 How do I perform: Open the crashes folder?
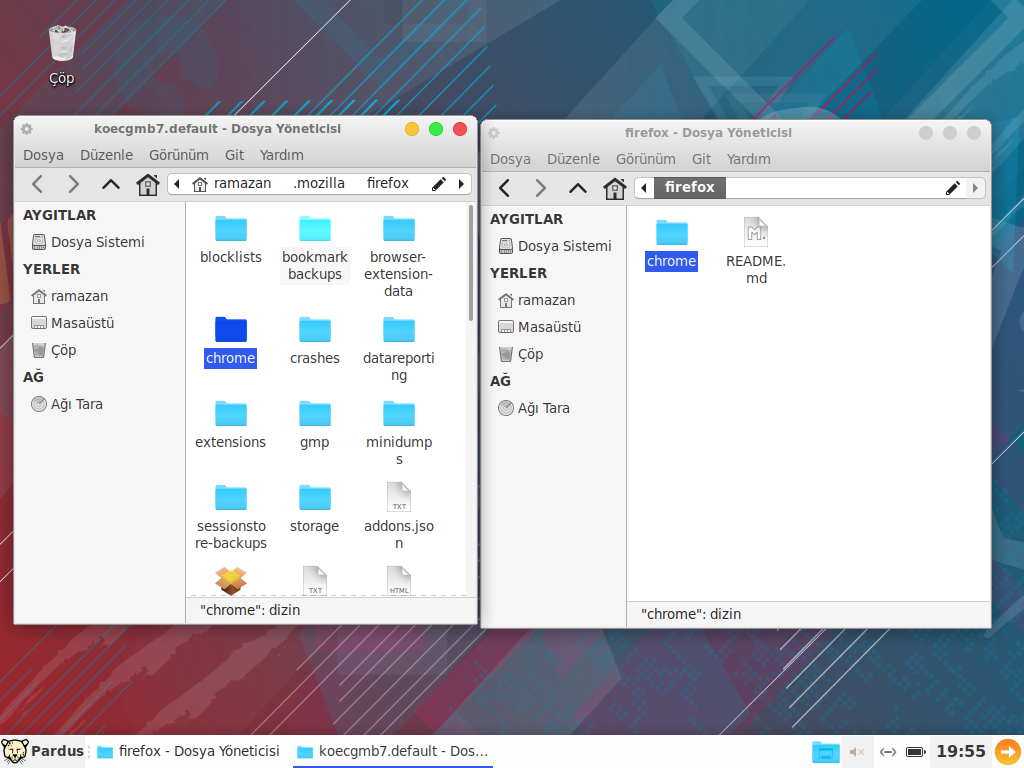point(315,341)
